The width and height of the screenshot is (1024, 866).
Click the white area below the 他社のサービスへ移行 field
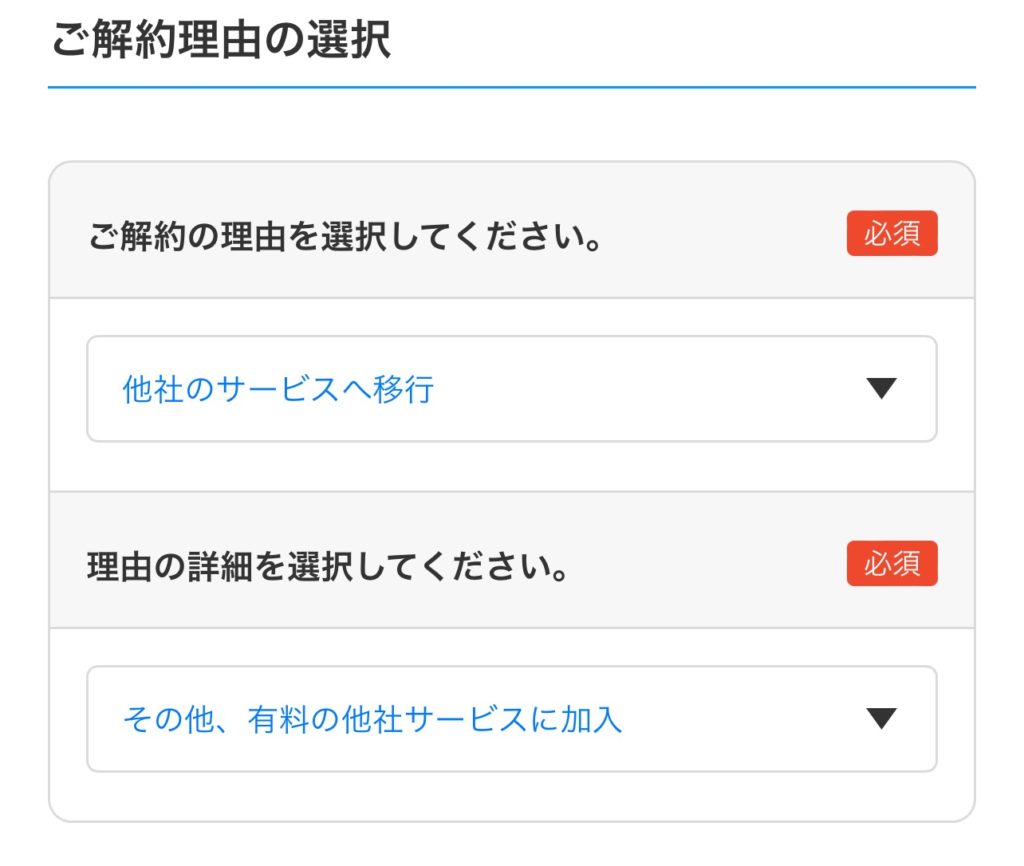point(511,466)
